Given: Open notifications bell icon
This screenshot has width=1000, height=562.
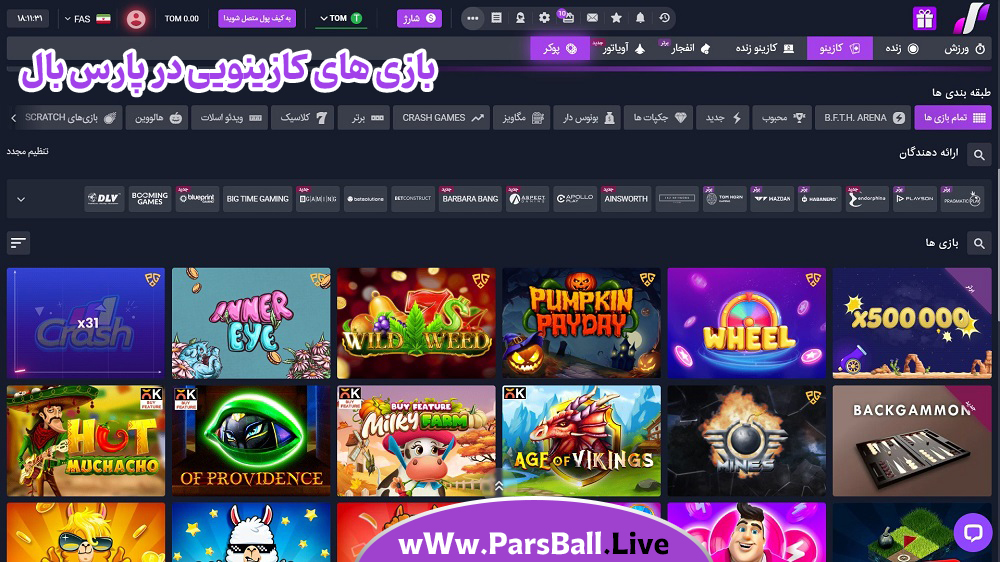Looking at the screenshot, I should 640,18.
